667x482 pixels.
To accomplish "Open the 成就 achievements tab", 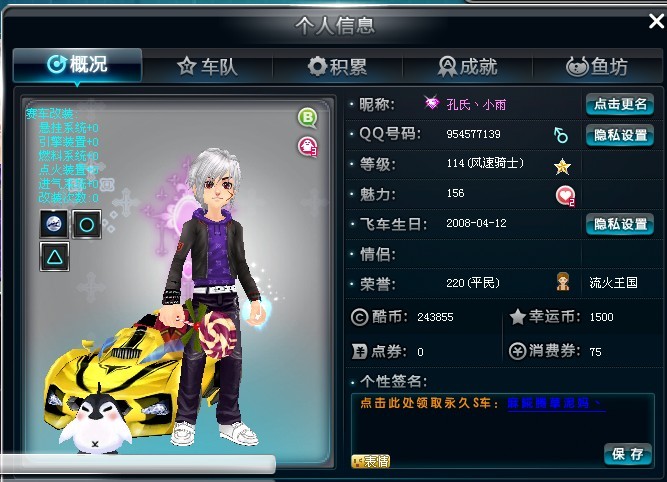I will pyautogui.click(x=467, y=66).
